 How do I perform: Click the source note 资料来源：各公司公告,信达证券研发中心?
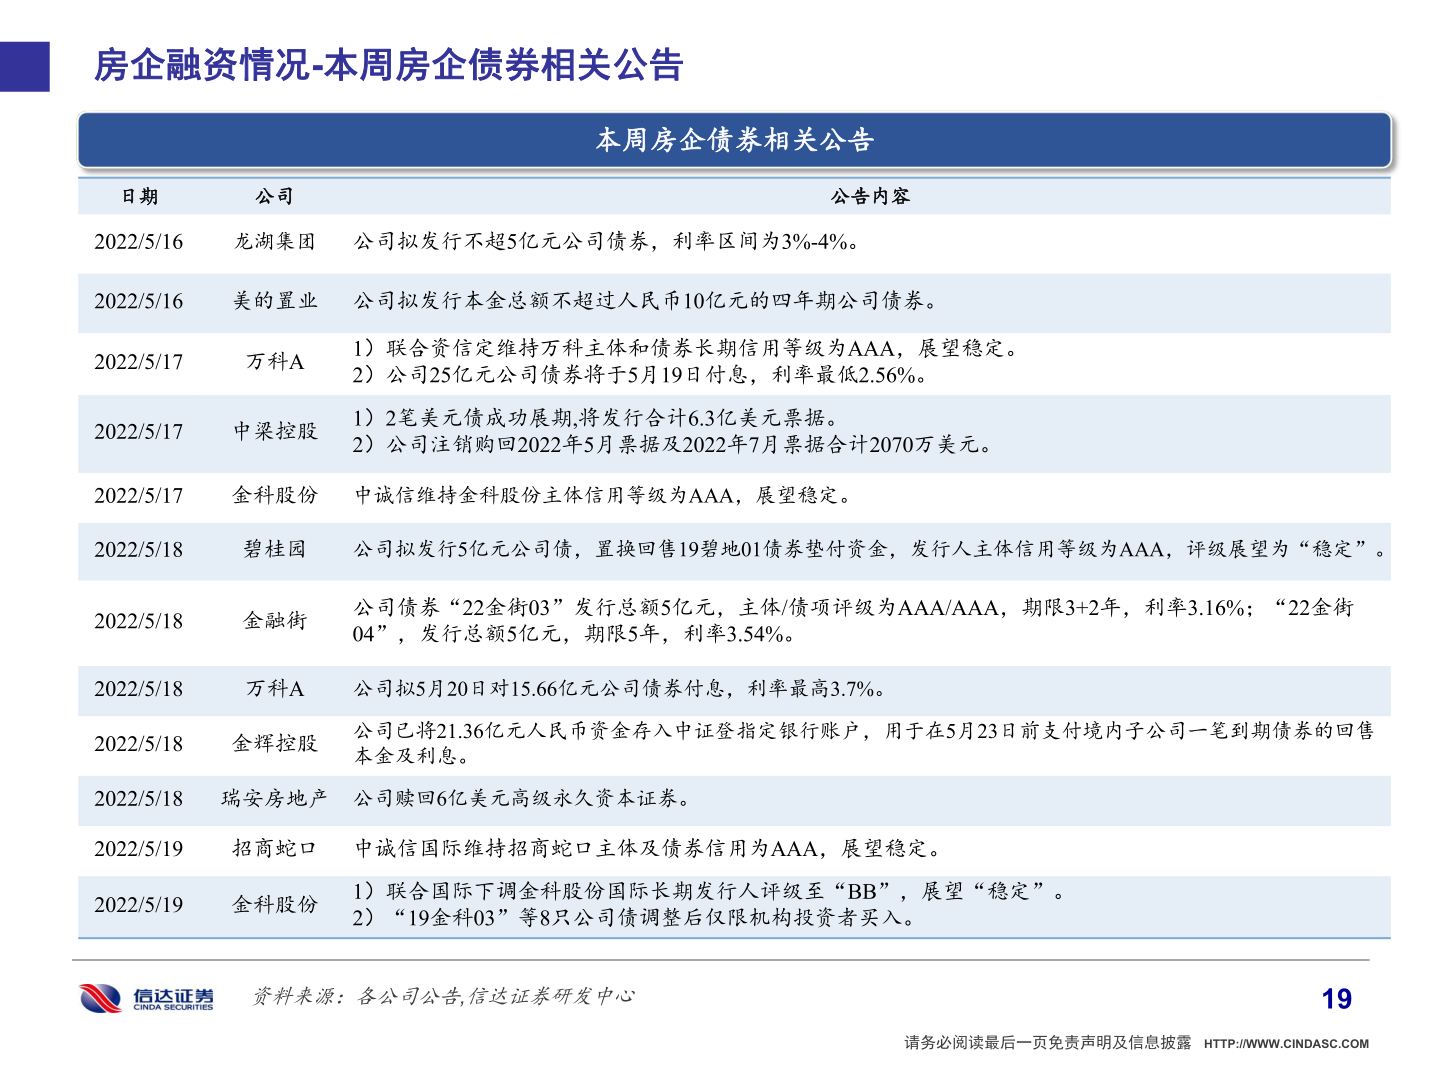(x=443, y=996)
